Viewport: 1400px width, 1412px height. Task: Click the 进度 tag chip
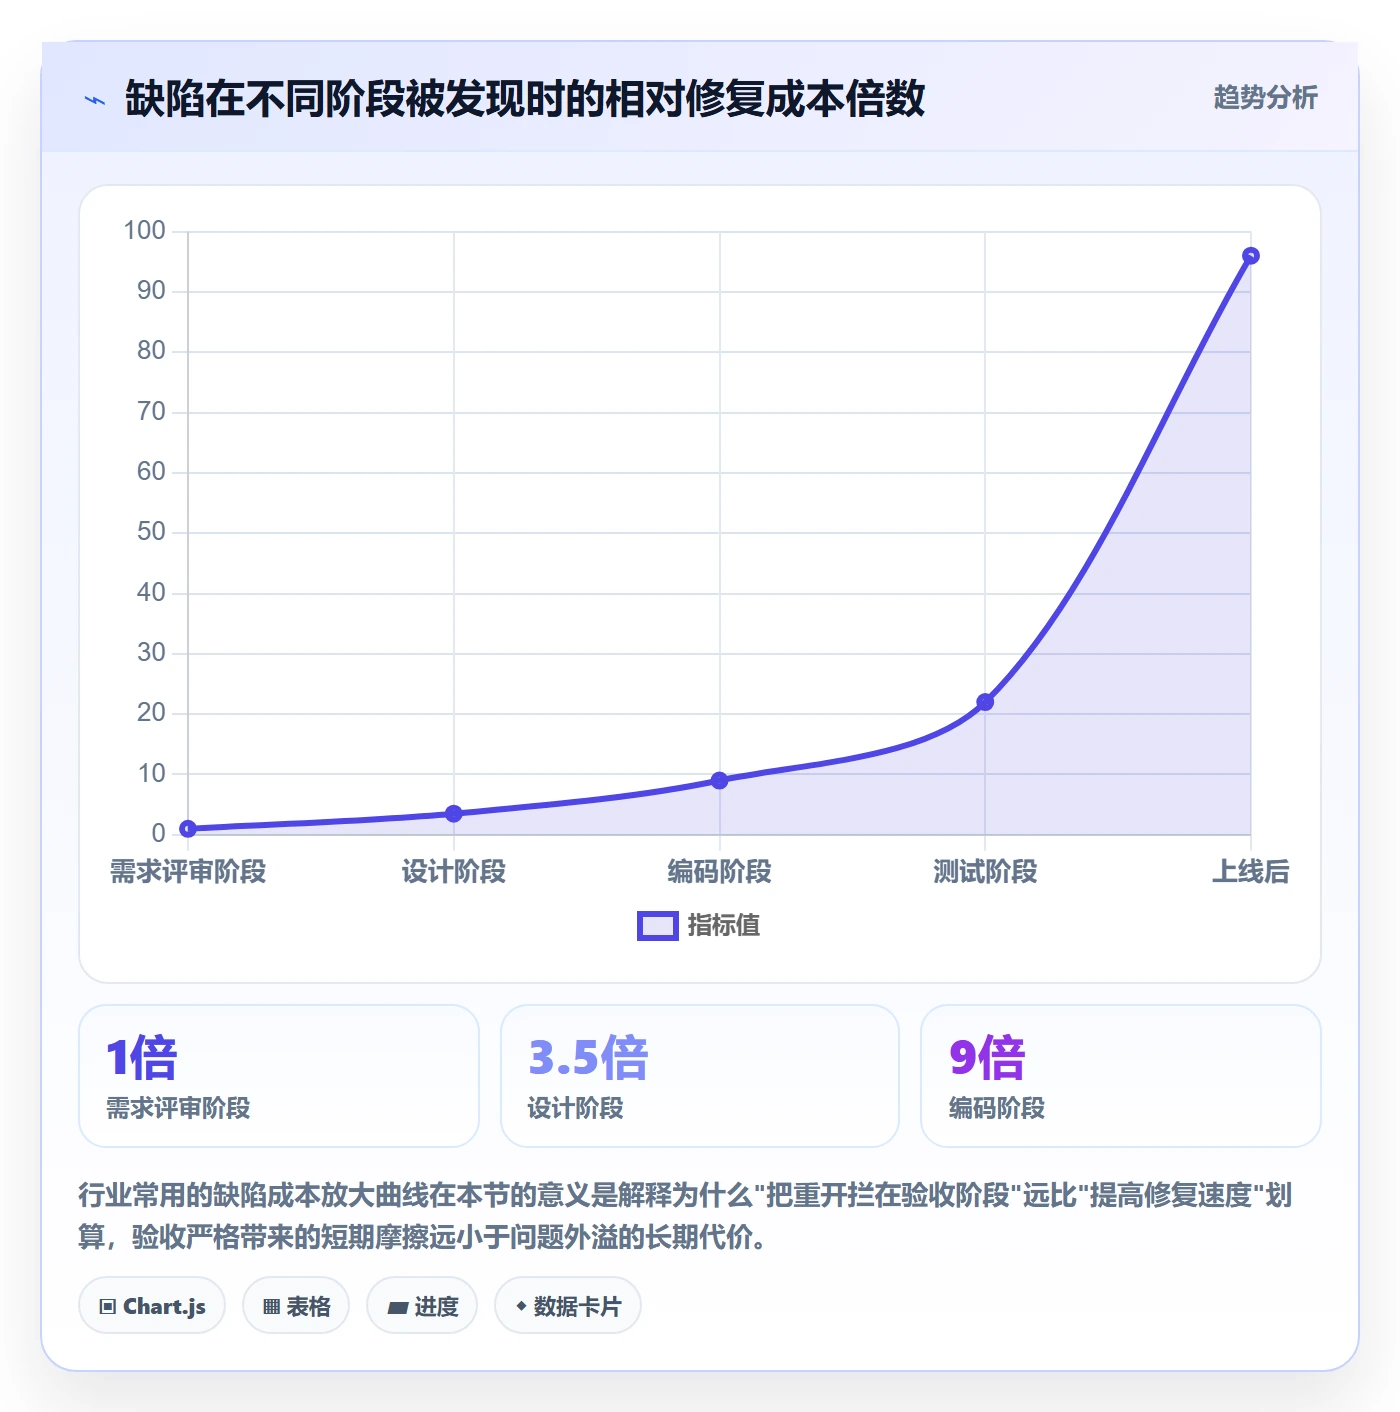422,1305
